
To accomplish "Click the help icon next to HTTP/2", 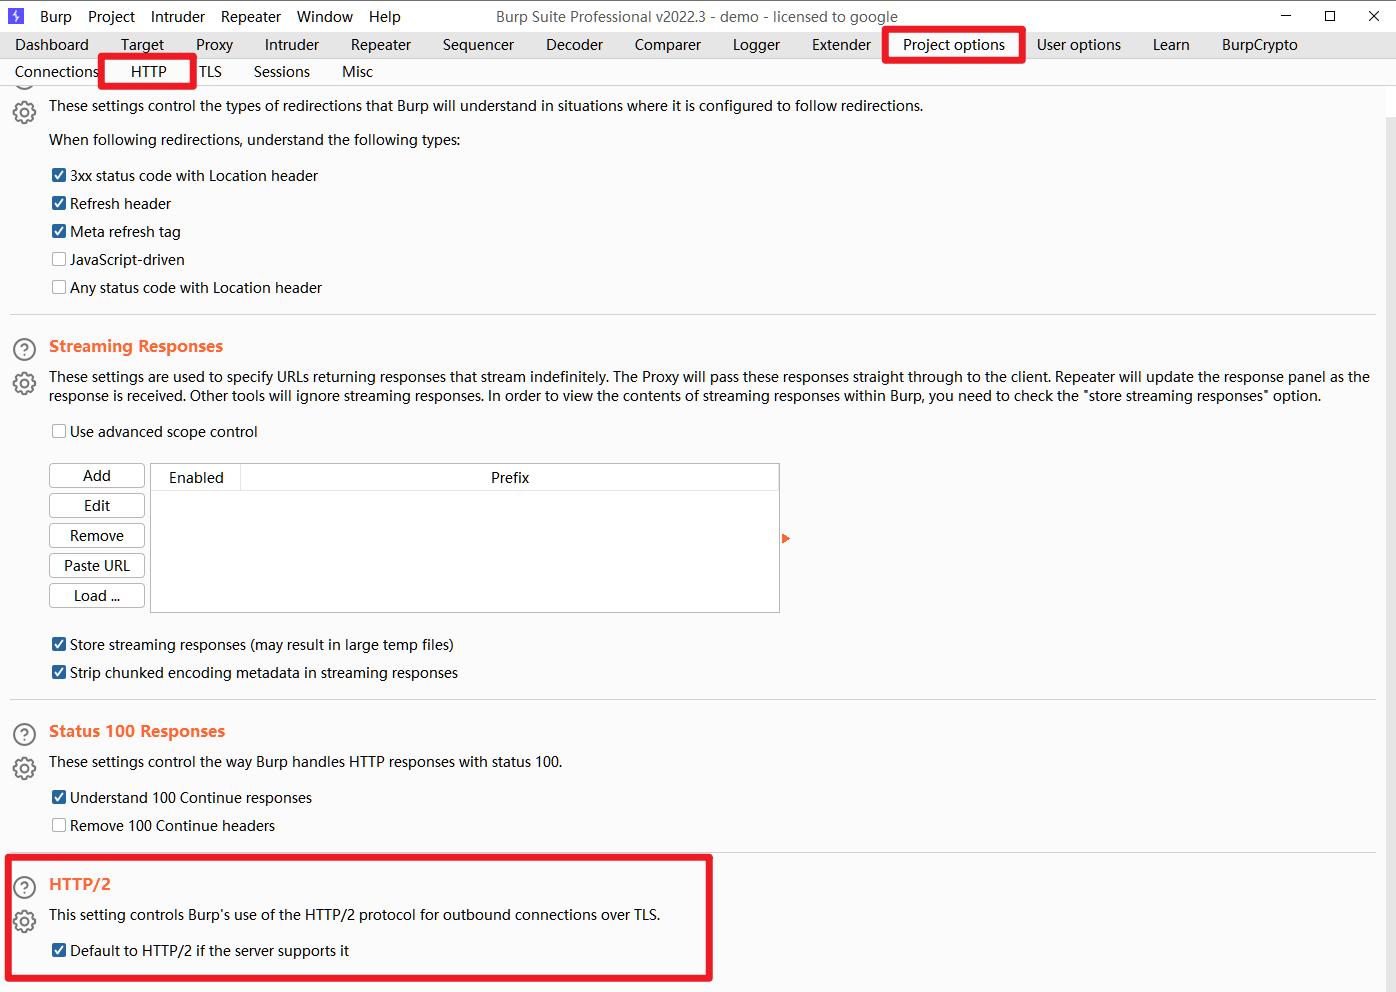I will [24, 887].
